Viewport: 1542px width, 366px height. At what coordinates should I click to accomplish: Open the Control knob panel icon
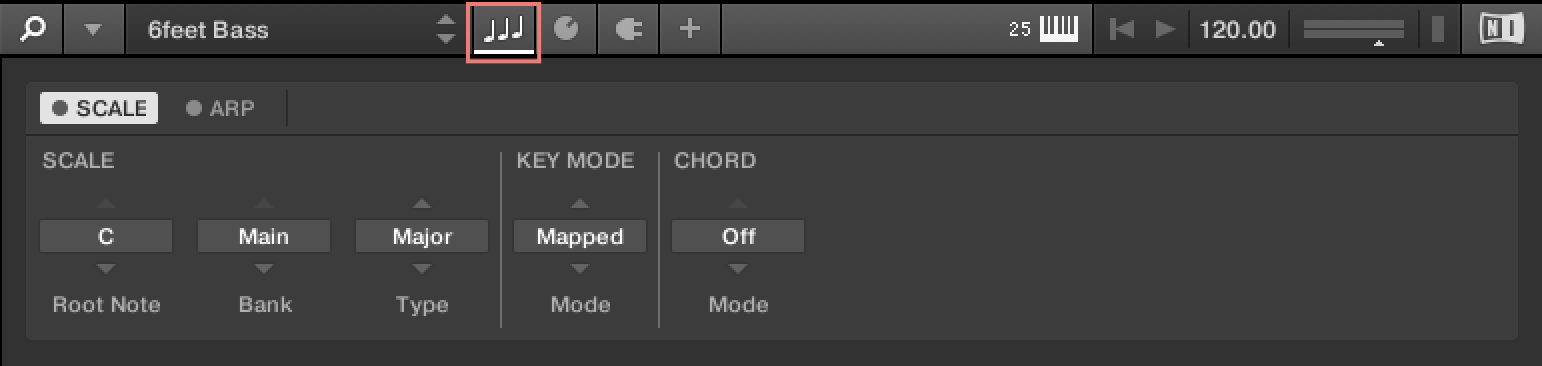[x=566, y=30]
